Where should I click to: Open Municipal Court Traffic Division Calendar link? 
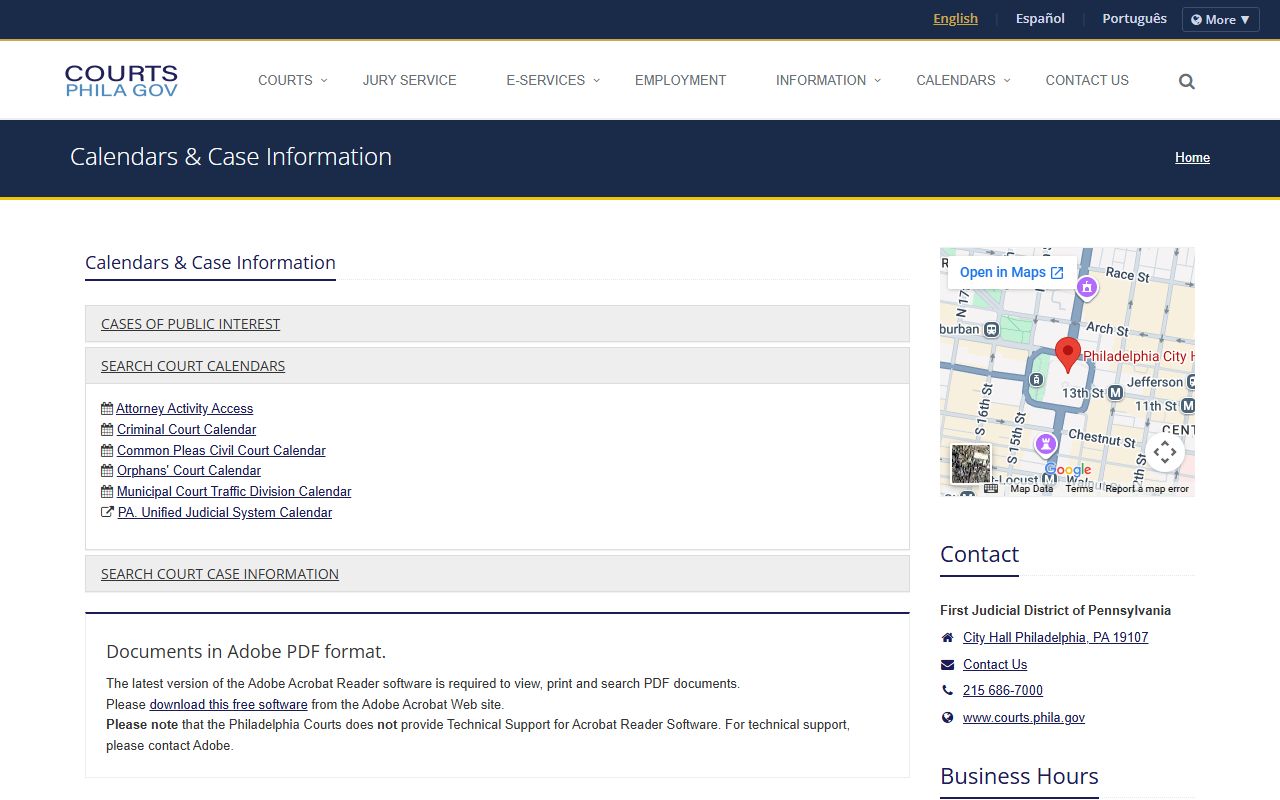click(234, 491)
